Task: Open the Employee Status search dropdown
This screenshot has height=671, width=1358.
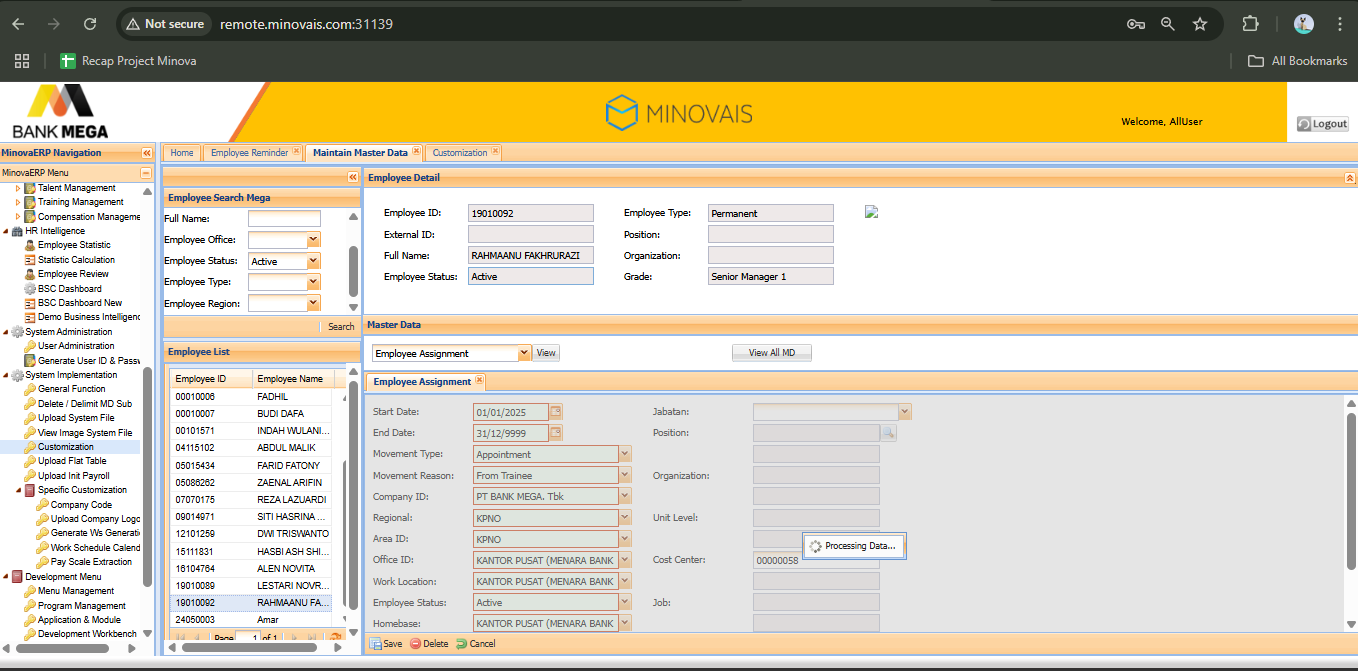Action: pyautogui.click(x=314, y=261)
